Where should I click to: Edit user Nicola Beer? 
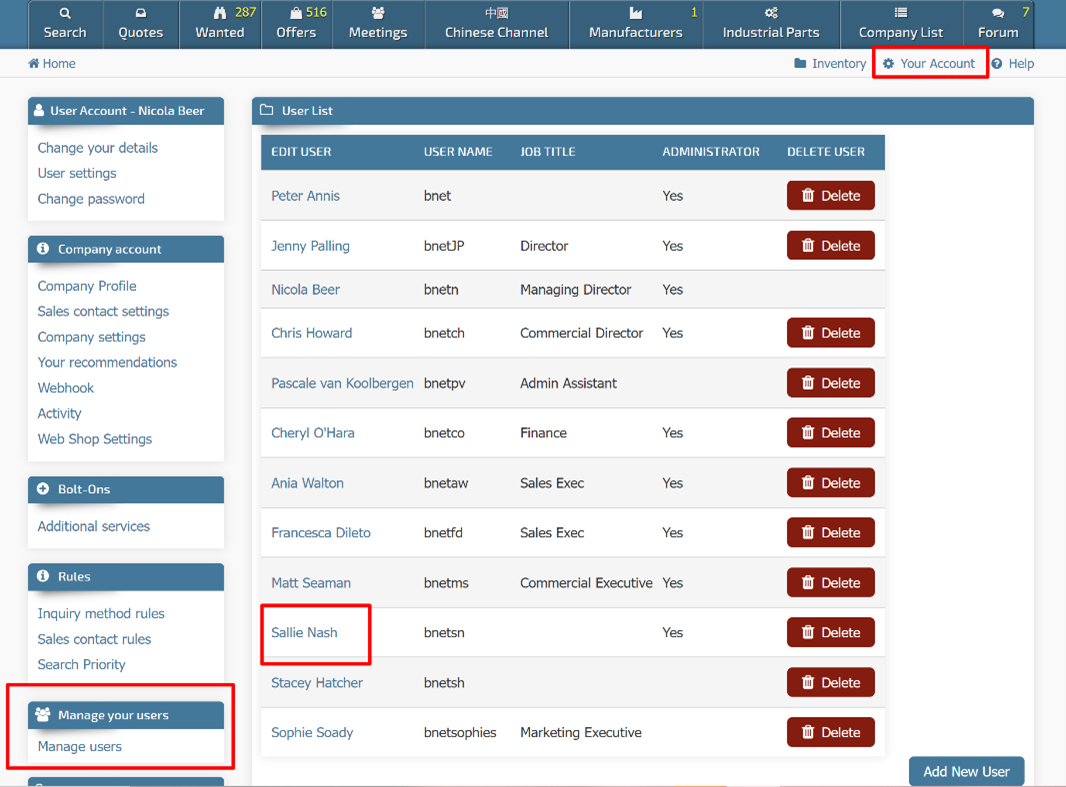coord(305,290)
